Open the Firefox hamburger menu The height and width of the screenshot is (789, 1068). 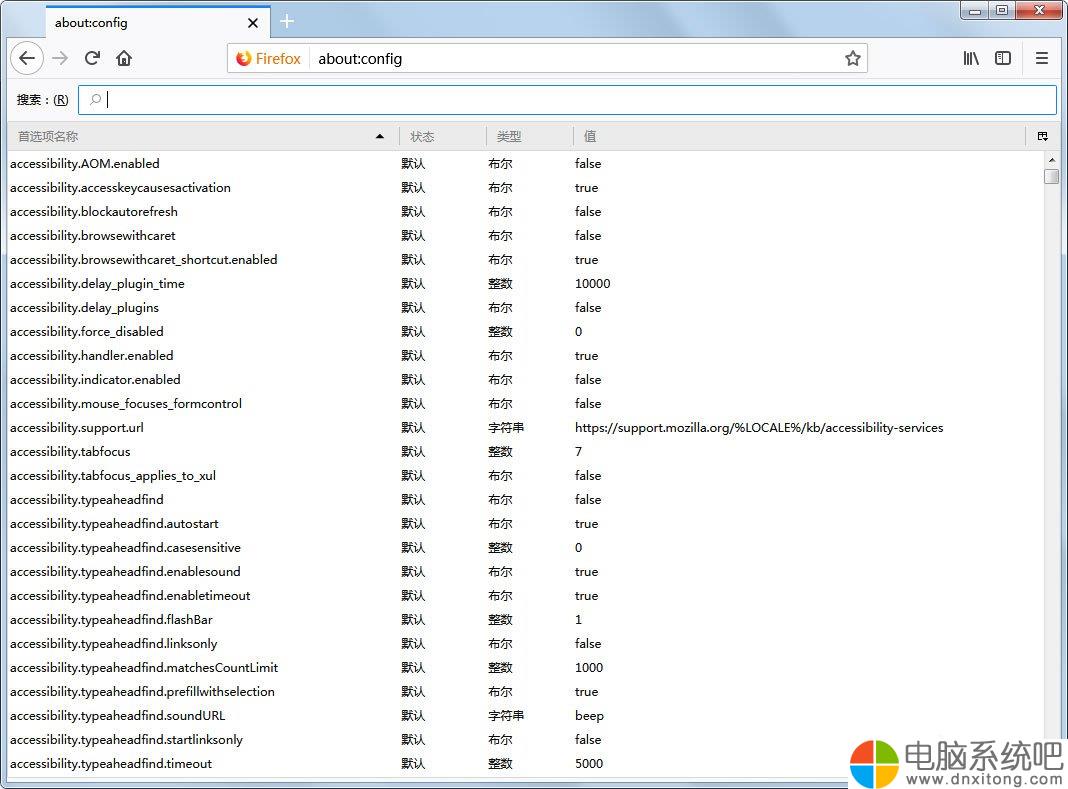tap(1041, 59)
